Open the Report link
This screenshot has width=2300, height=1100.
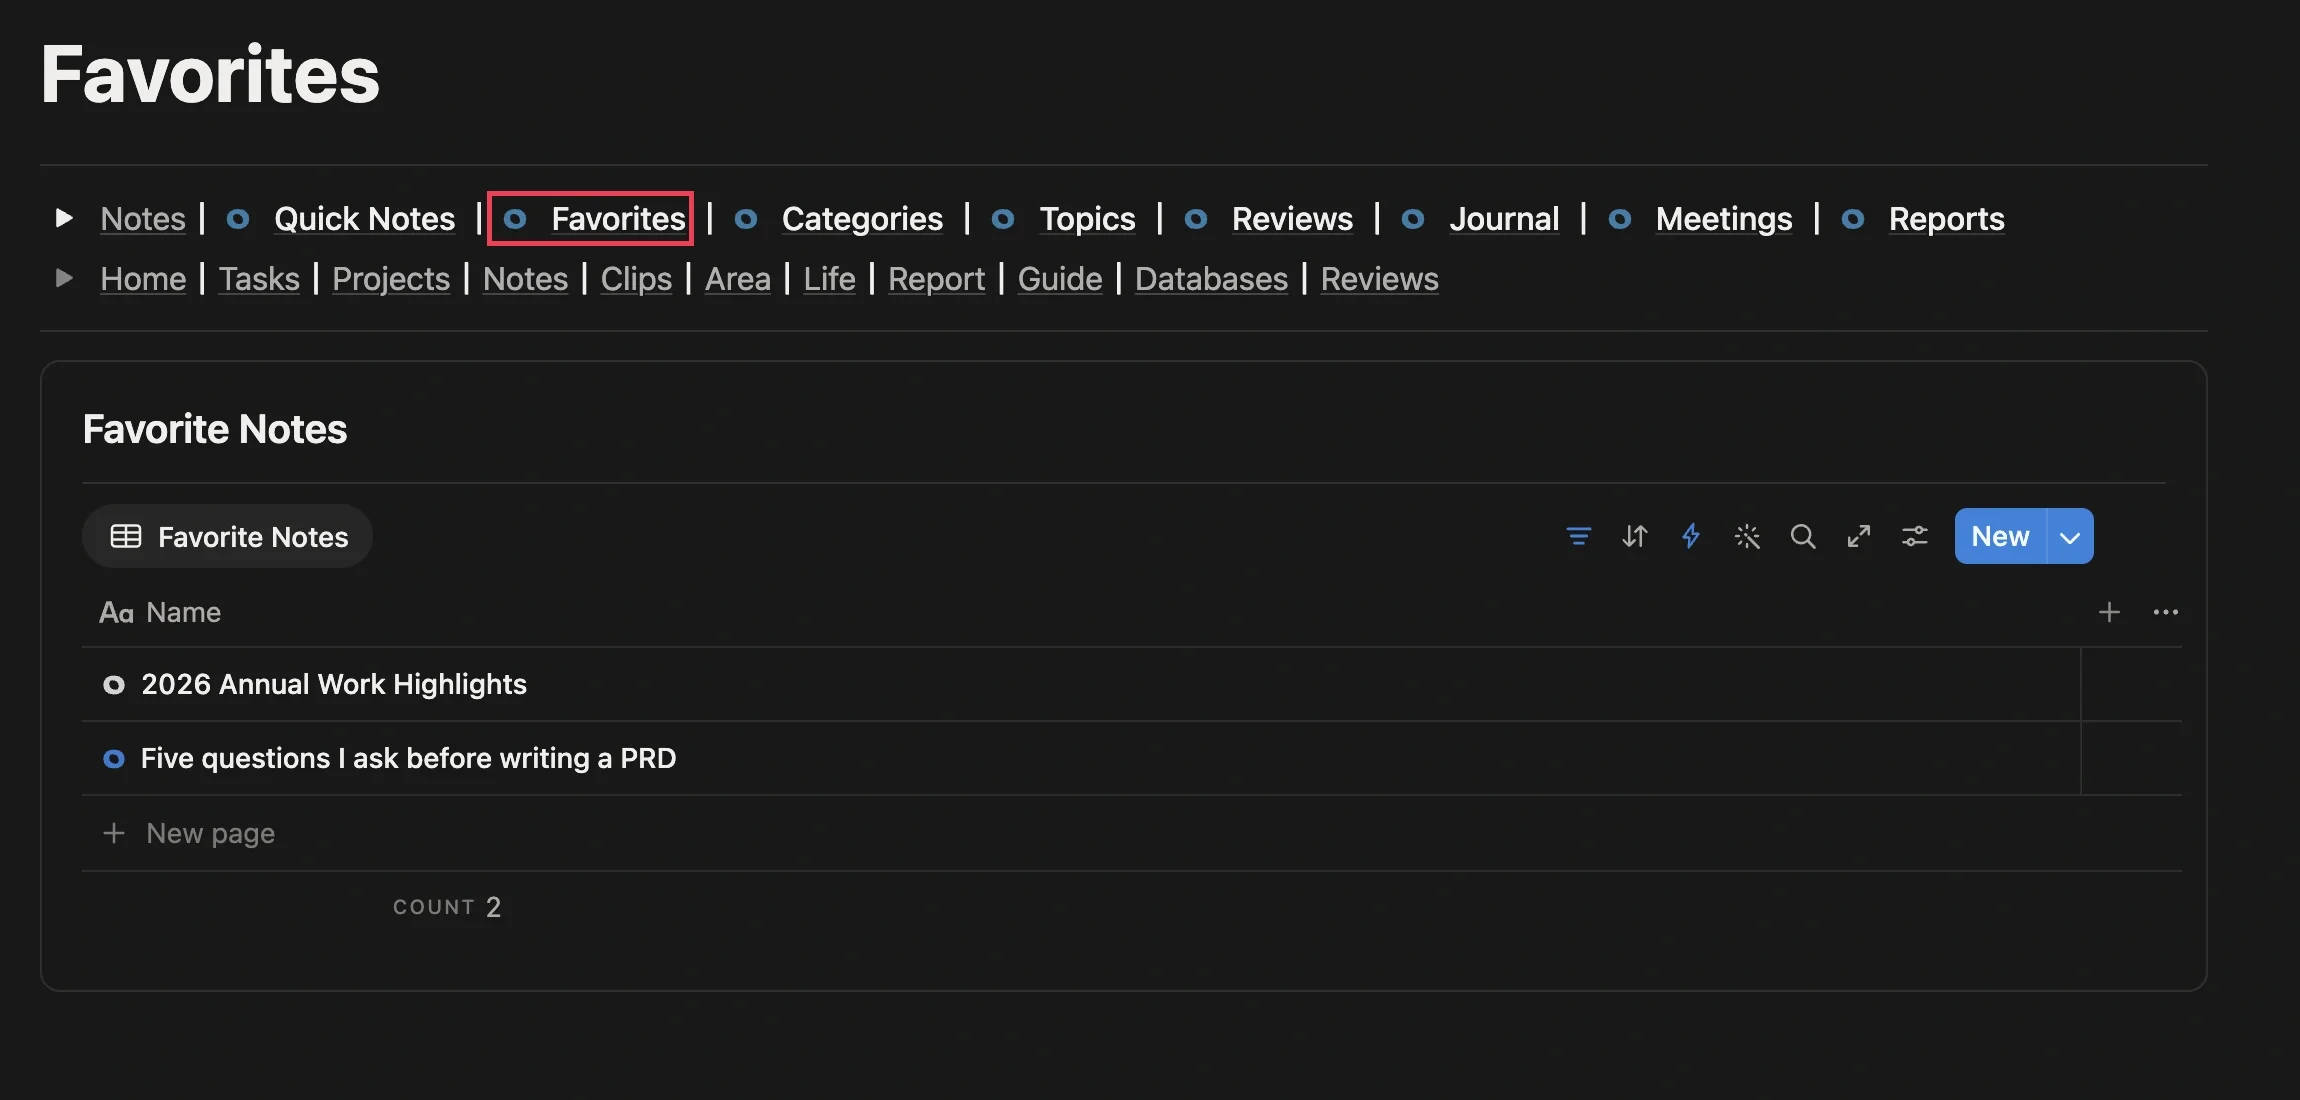click(x=936, y=279)
